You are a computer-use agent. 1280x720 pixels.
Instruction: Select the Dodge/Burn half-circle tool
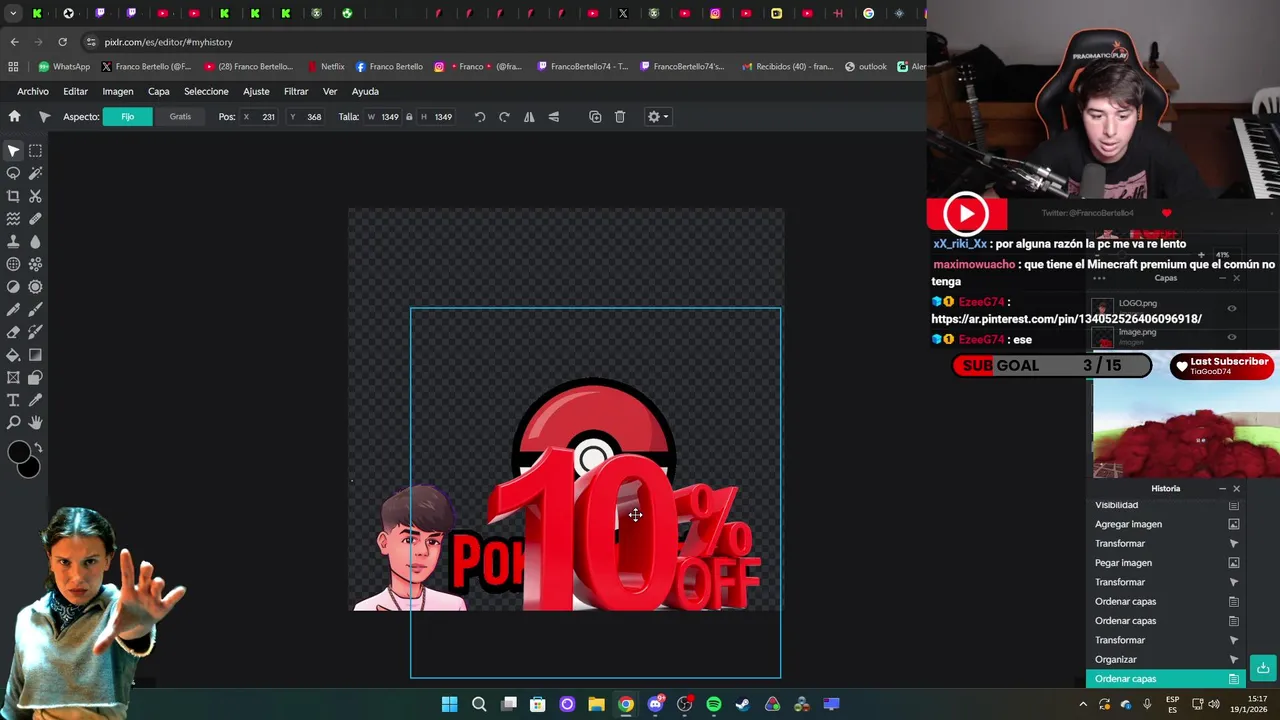[13, 287]
